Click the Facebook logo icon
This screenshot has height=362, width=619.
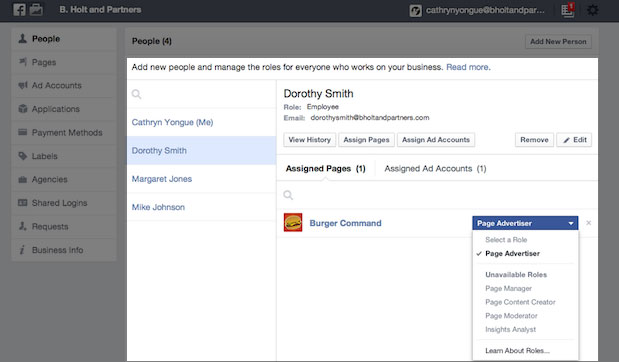click(19, 9)
